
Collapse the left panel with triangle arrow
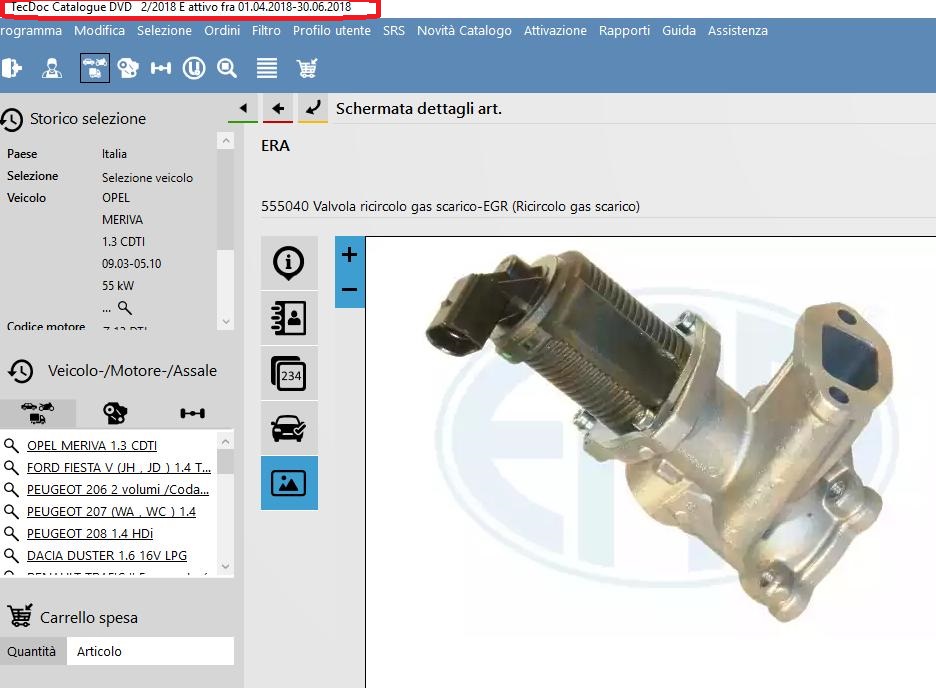tap(243, 109)
